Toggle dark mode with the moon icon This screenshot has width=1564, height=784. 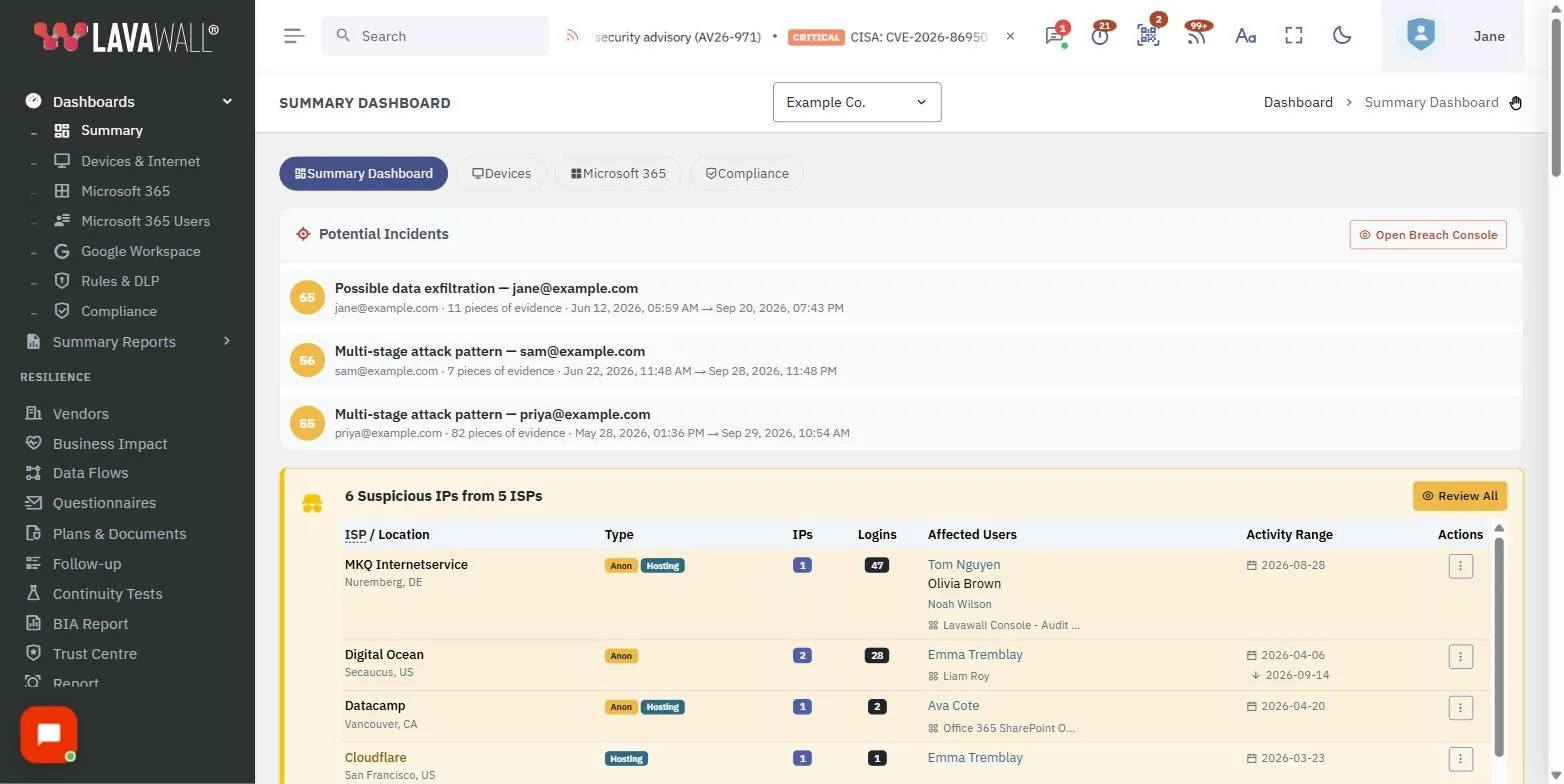(x=1342, y=36)
